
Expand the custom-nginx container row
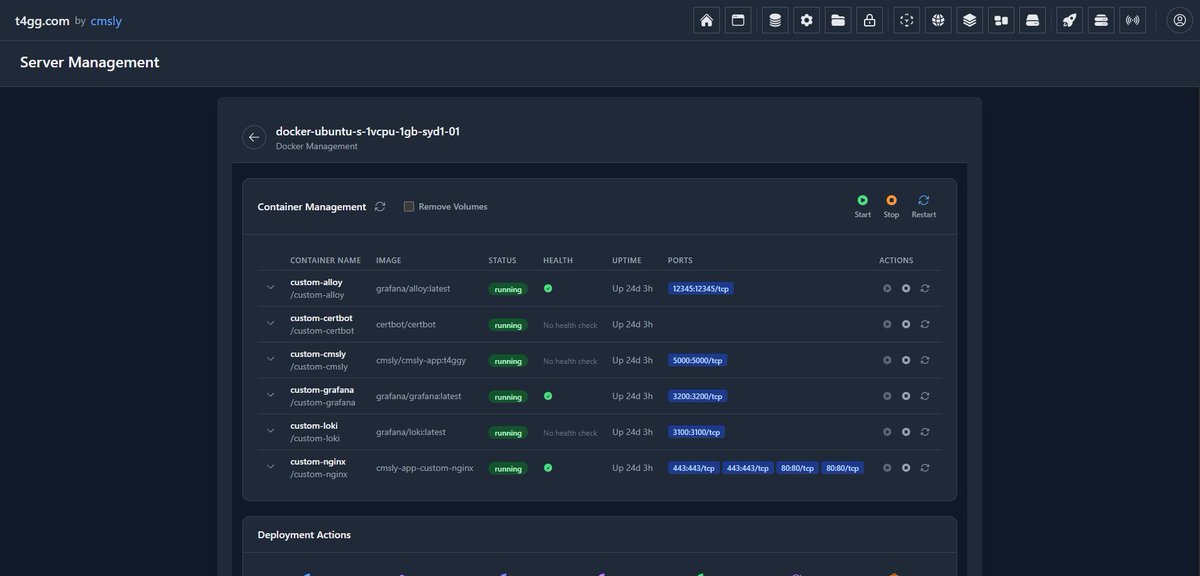pyautogui.click(x=270, y=467)
